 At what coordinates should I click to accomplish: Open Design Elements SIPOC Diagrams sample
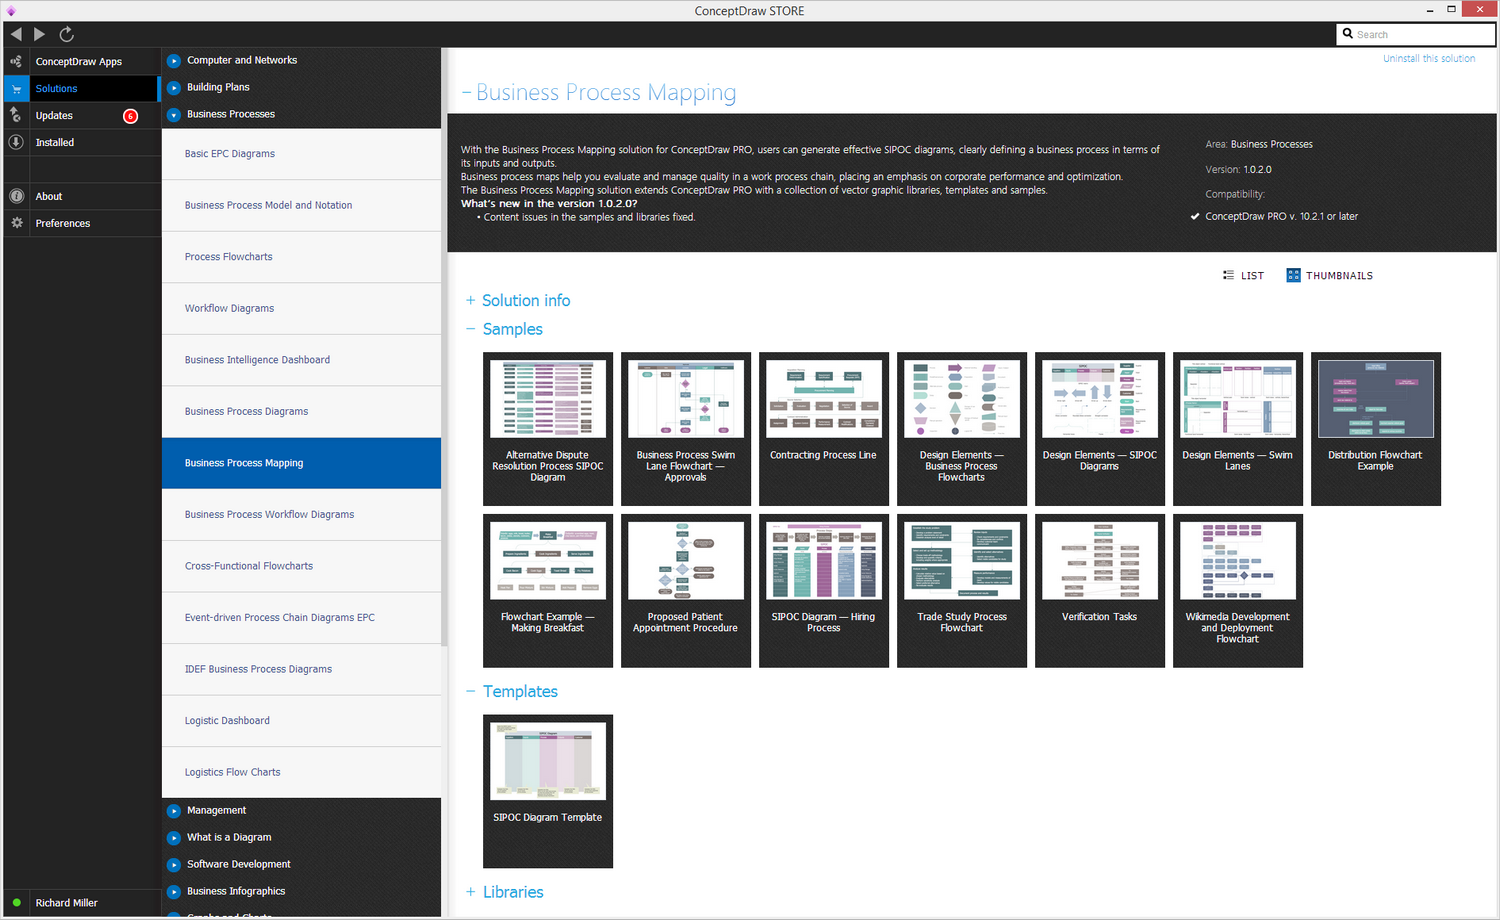[x=1100, y=429]
